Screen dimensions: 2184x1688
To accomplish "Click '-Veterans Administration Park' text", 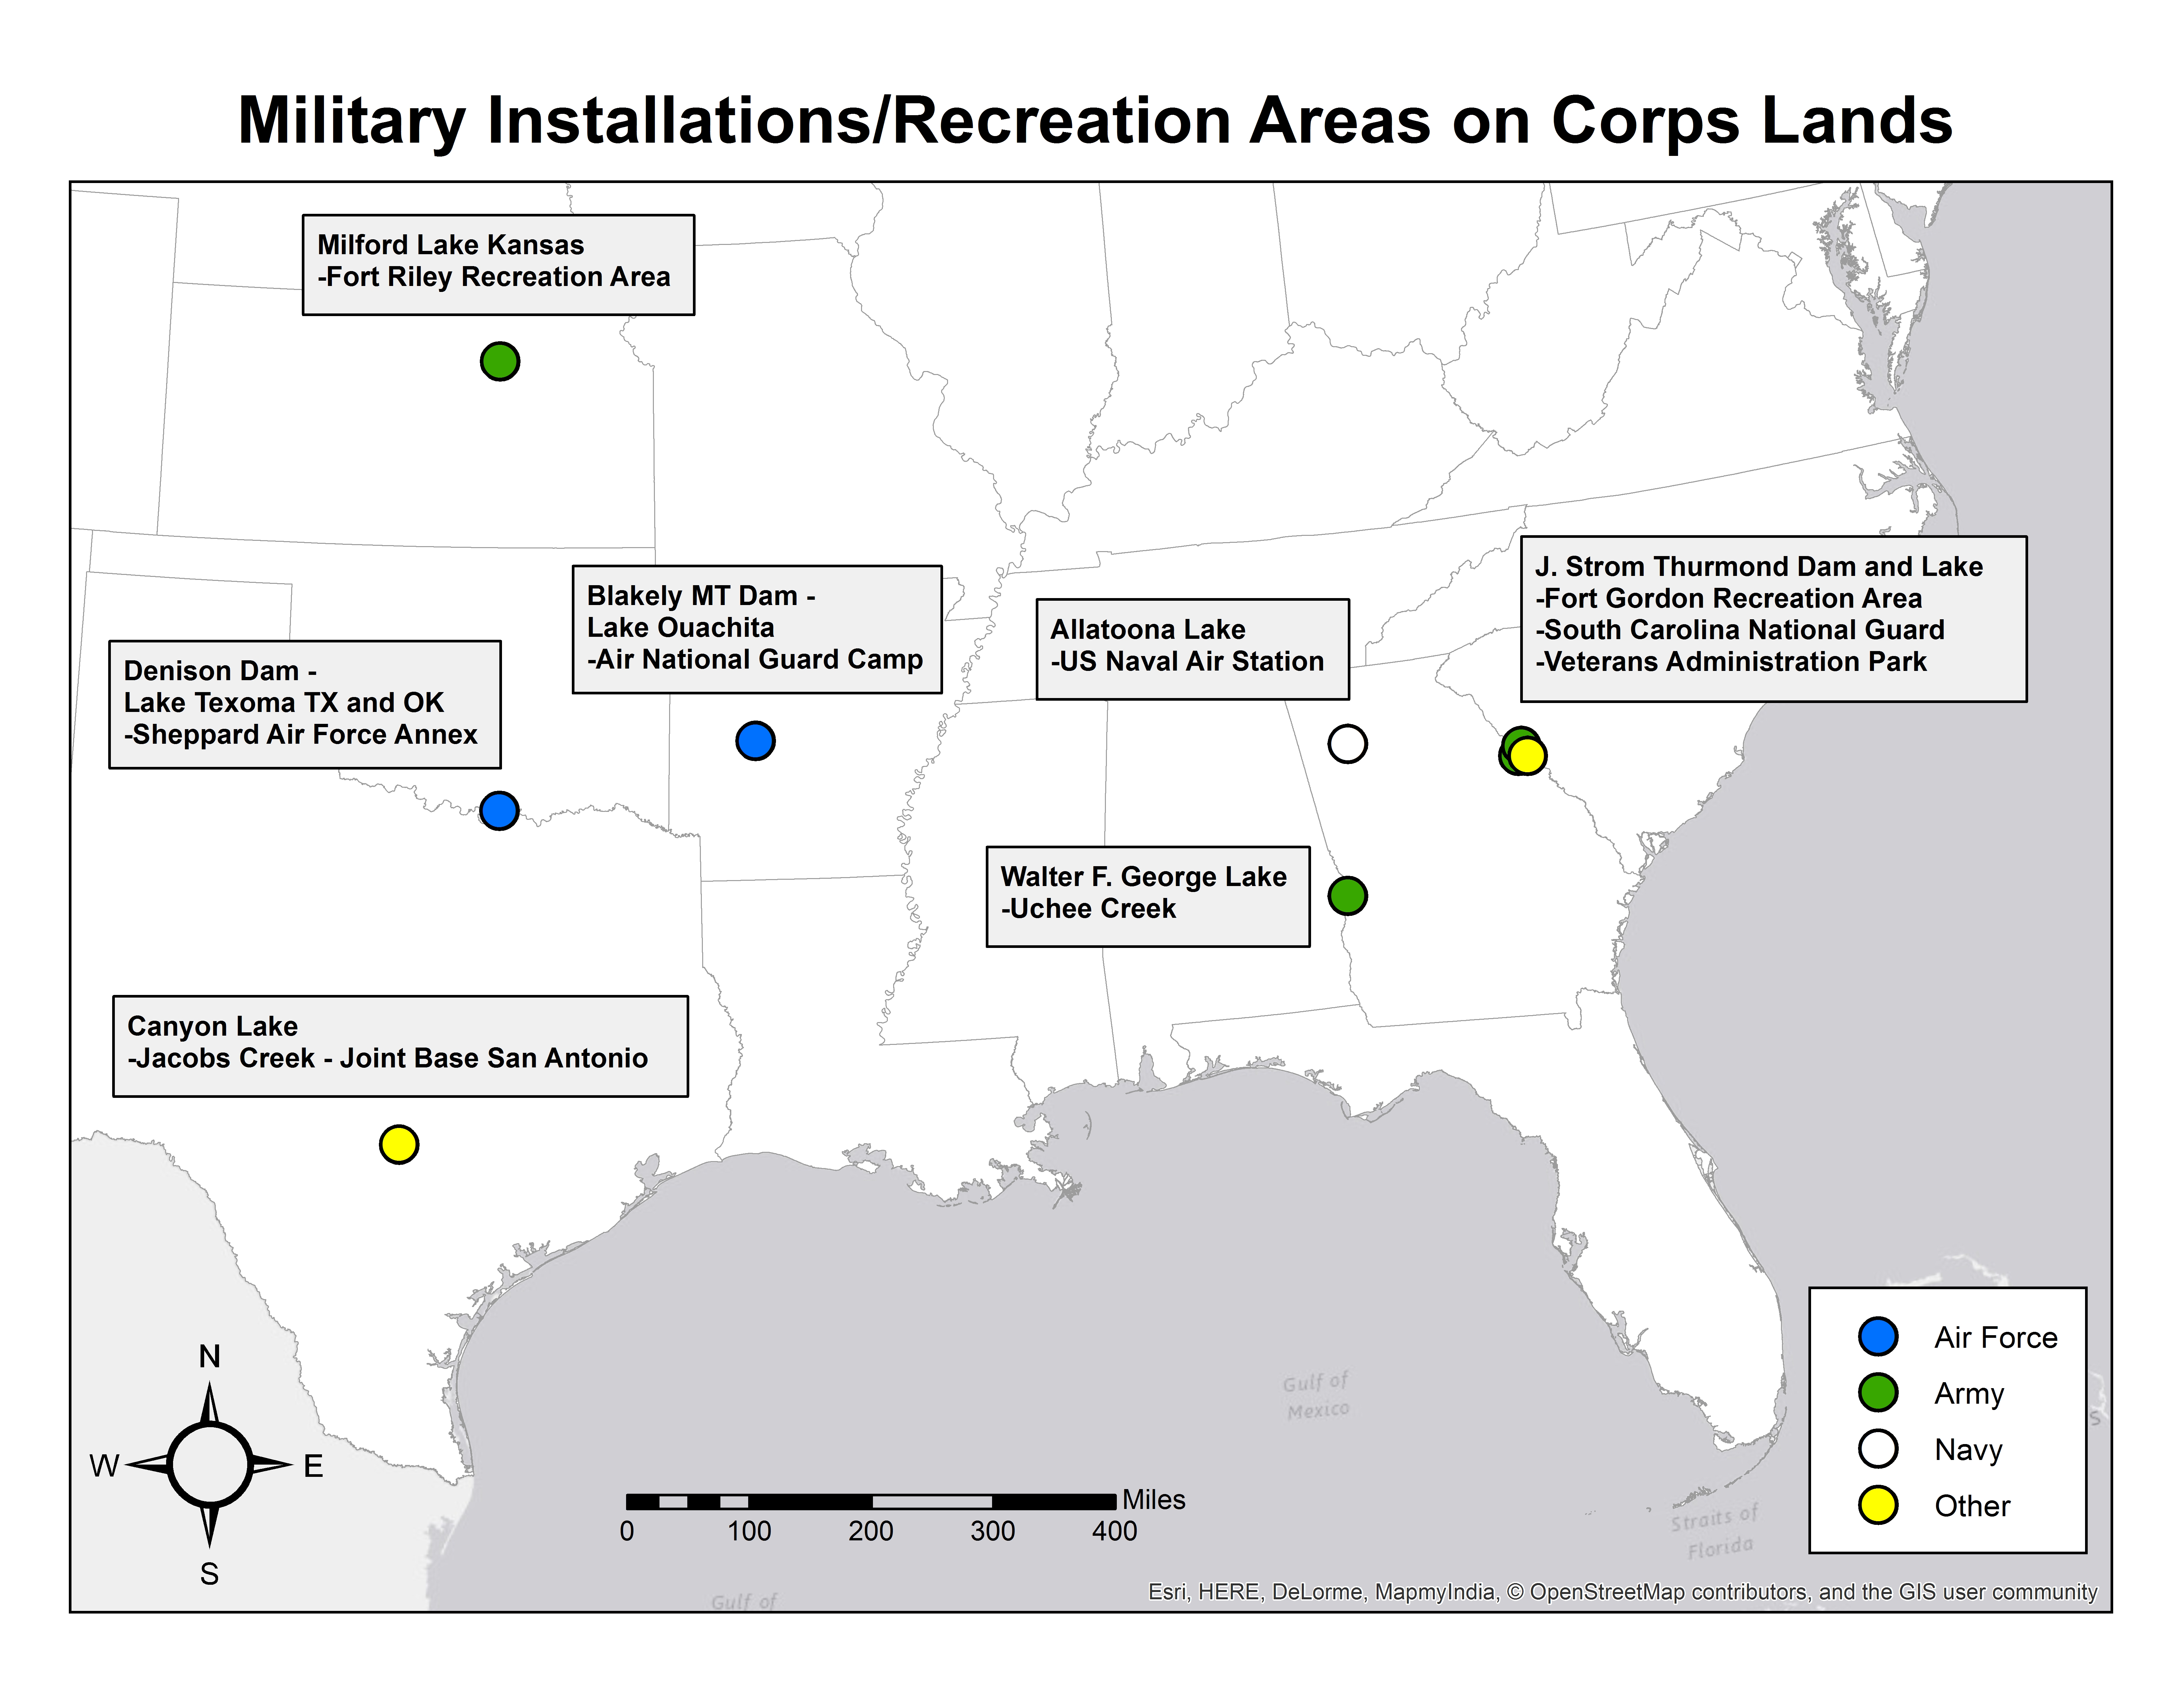I will click(x=1731, y=662).
